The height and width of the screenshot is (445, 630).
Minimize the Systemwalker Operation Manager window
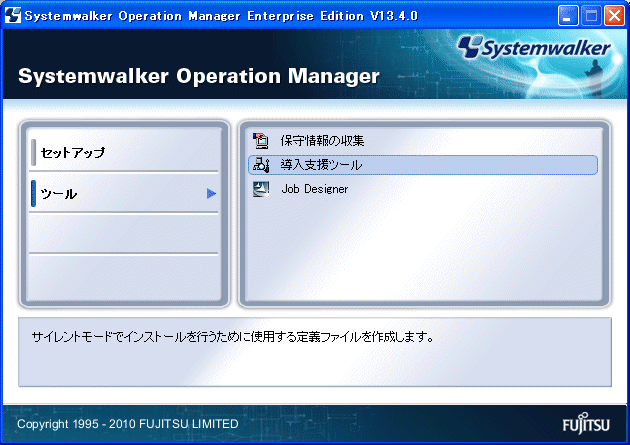click(x=568, y=16)
